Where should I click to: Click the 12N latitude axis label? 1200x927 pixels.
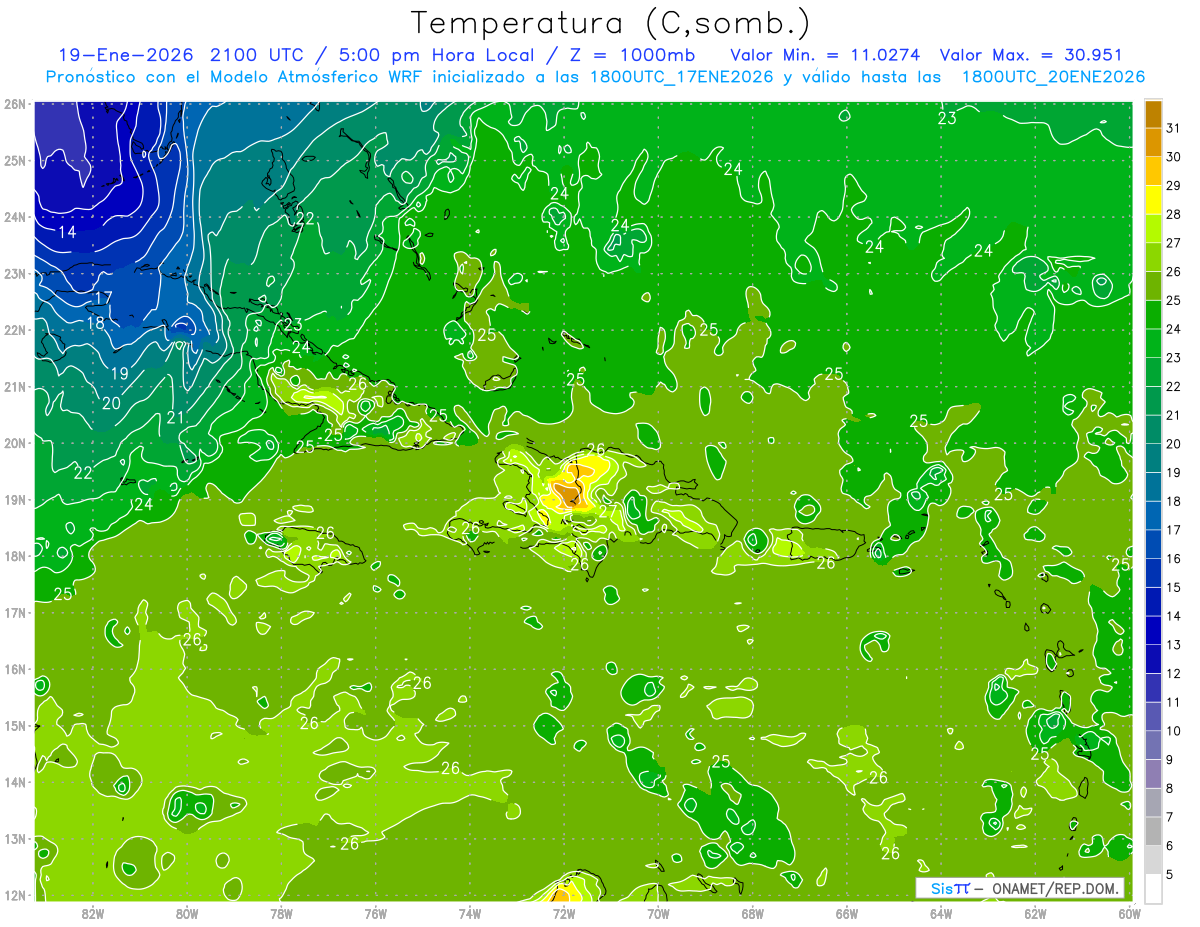click(x=15, y=895)
